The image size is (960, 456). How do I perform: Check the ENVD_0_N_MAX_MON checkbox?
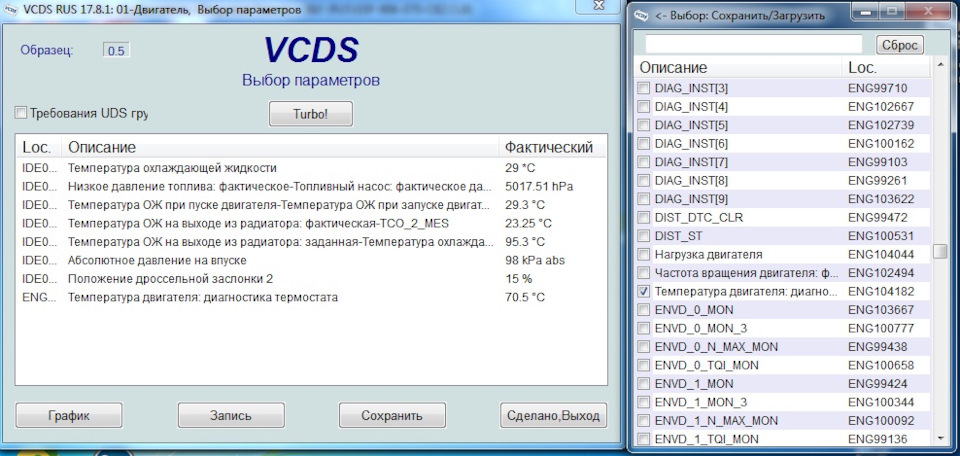pyautogui.click(x=643, y=346)
